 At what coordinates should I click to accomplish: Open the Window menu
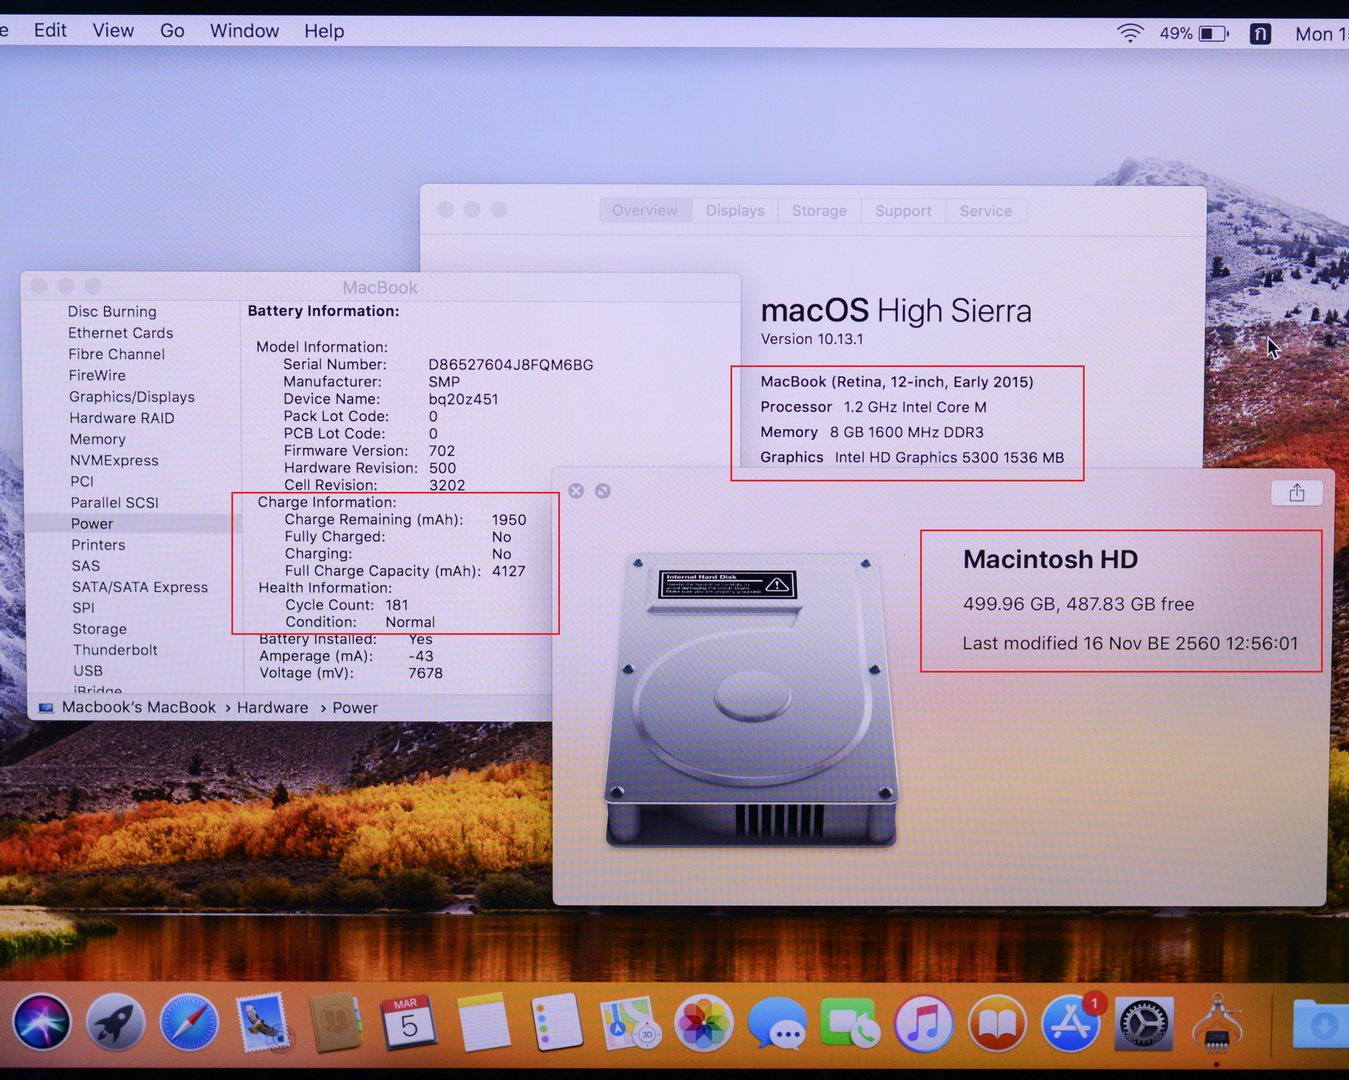pos(244,31)
